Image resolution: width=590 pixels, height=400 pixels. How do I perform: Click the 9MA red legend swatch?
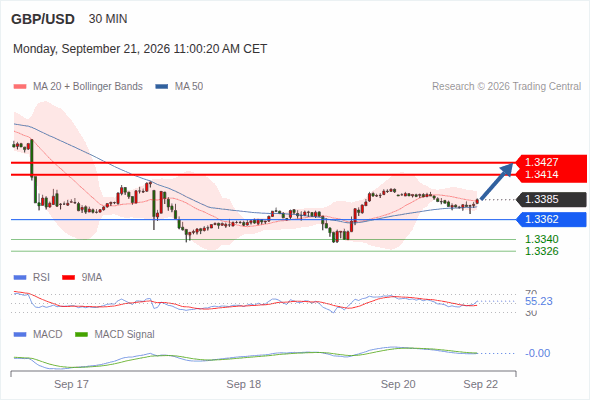click(68, 278)
